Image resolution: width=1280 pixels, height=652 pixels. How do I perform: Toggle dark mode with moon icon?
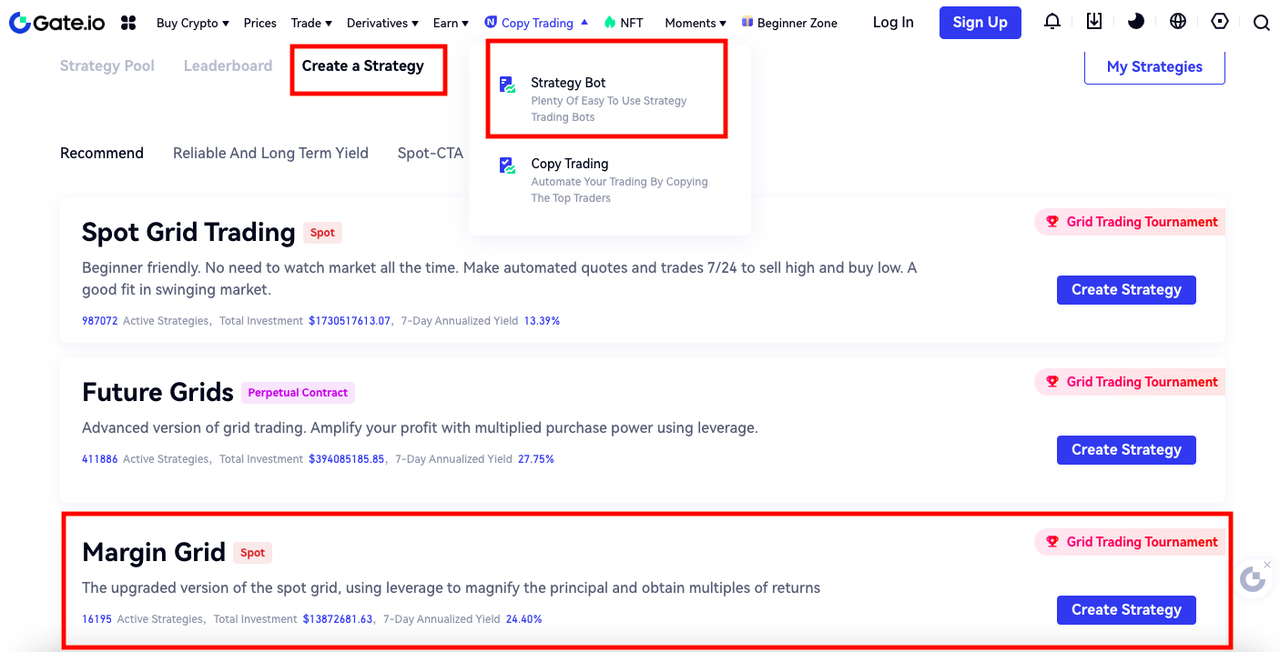coord(1136,22)
